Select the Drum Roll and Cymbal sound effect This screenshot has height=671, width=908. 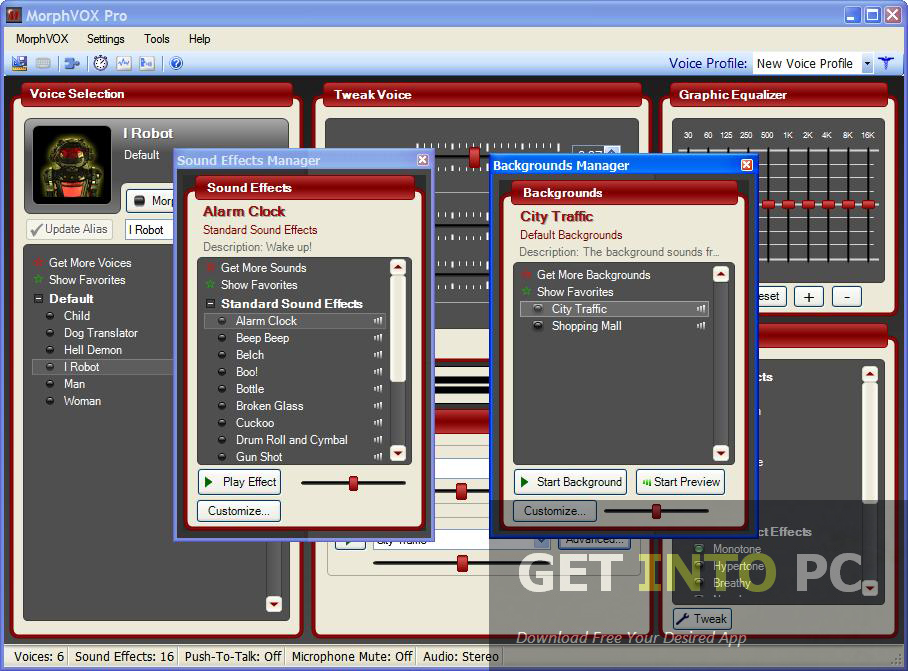coord(294,440)
